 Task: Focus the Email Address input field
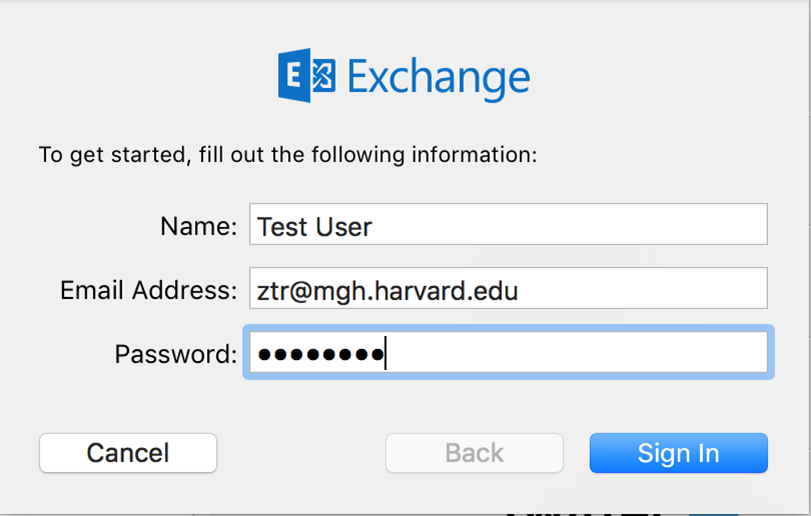click(508, 289)
